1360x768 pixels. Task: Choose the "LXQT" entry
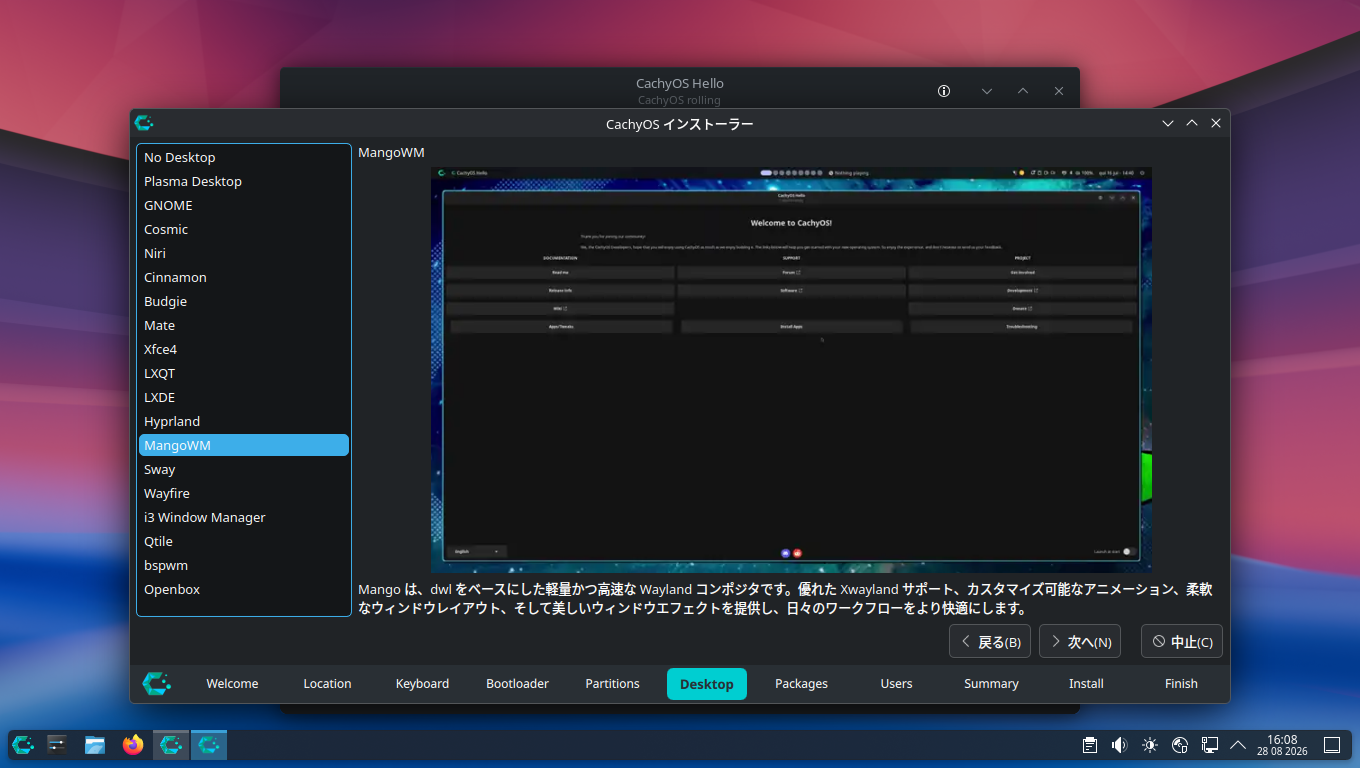click(x=244, y=373)
